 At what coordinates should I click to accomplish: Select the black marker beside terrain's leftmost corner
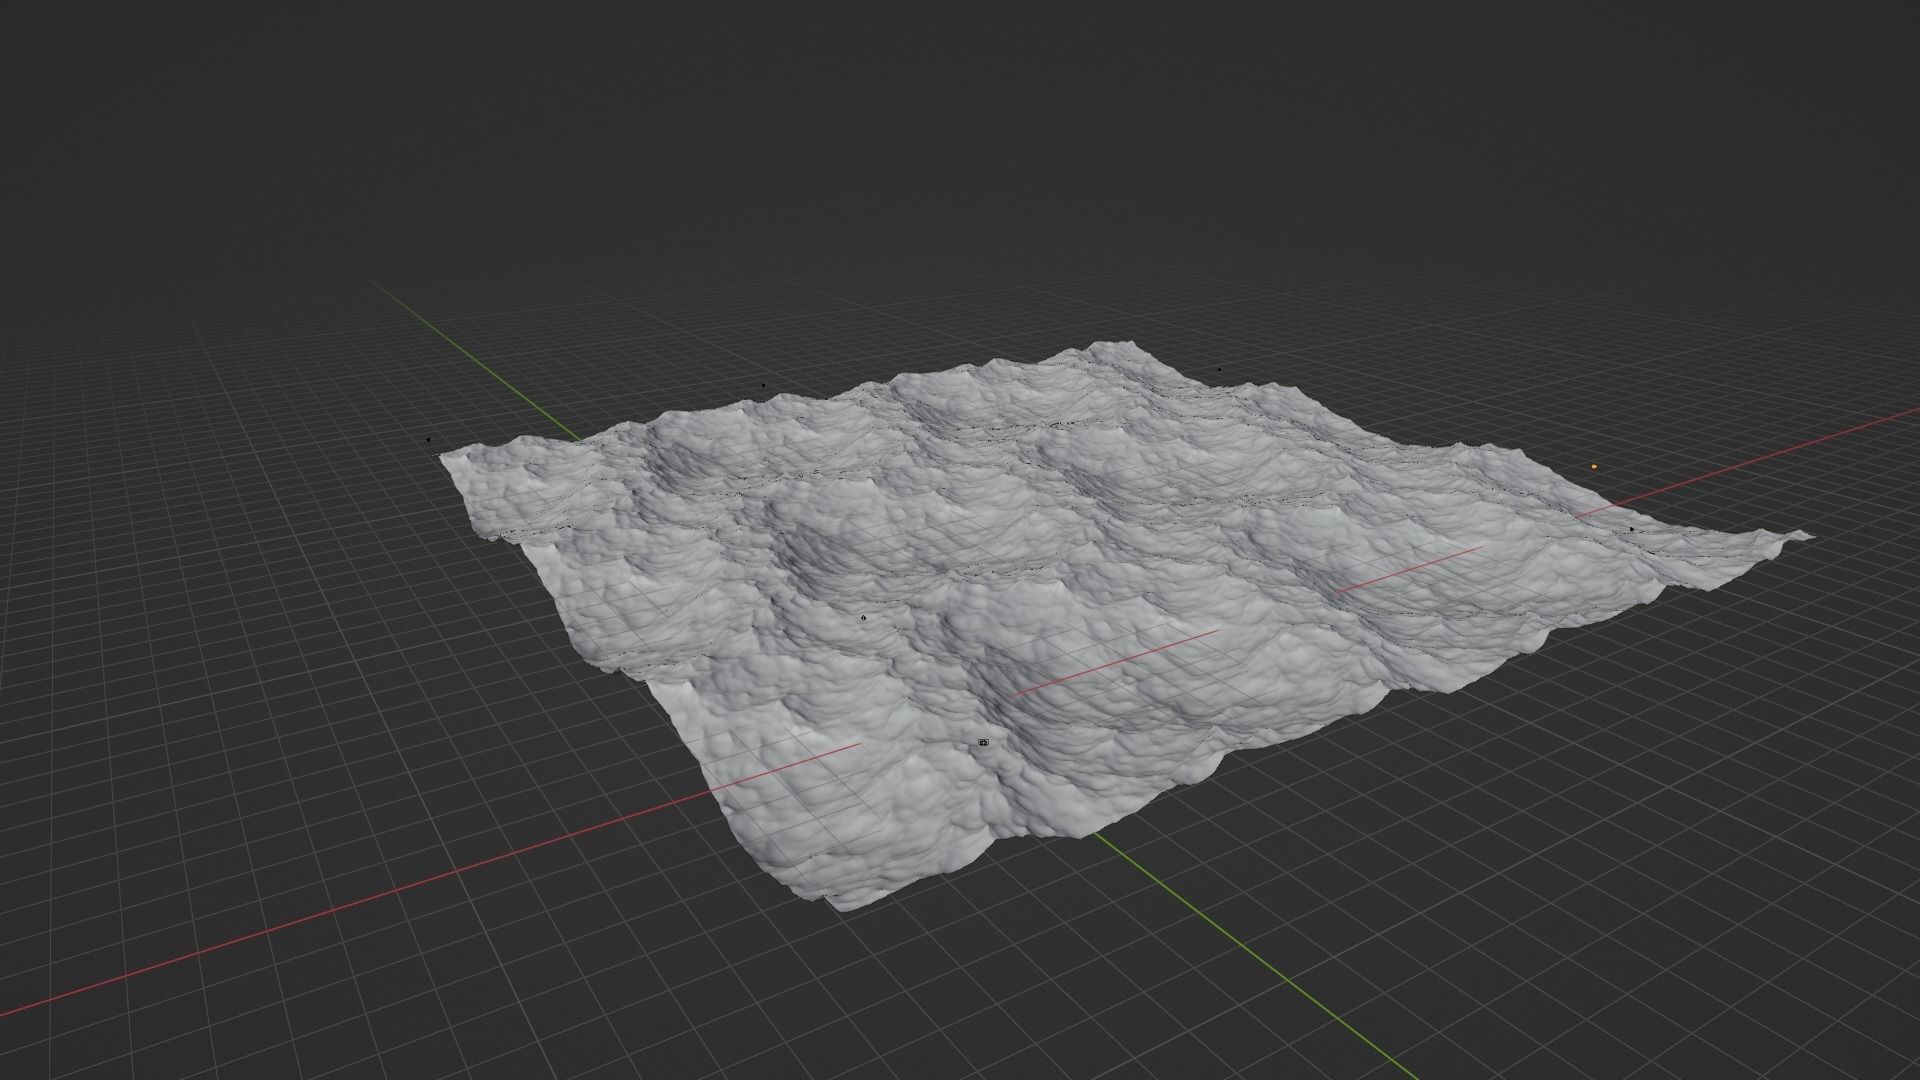(x=429, y=439)
